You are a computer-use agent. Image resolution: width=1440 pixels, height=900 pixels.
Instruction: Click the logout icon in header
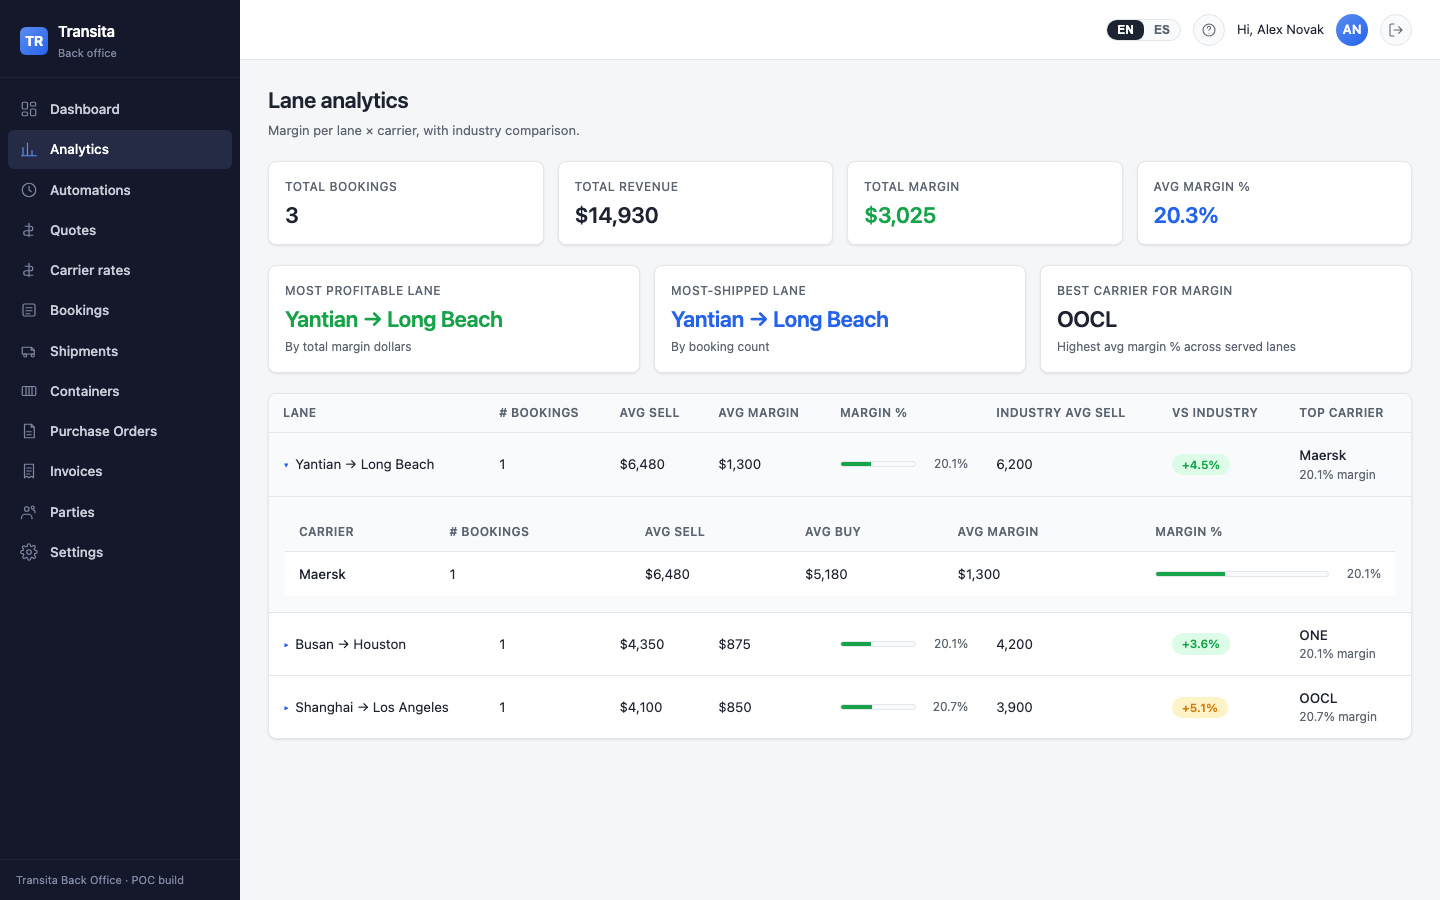[1396, 30]
